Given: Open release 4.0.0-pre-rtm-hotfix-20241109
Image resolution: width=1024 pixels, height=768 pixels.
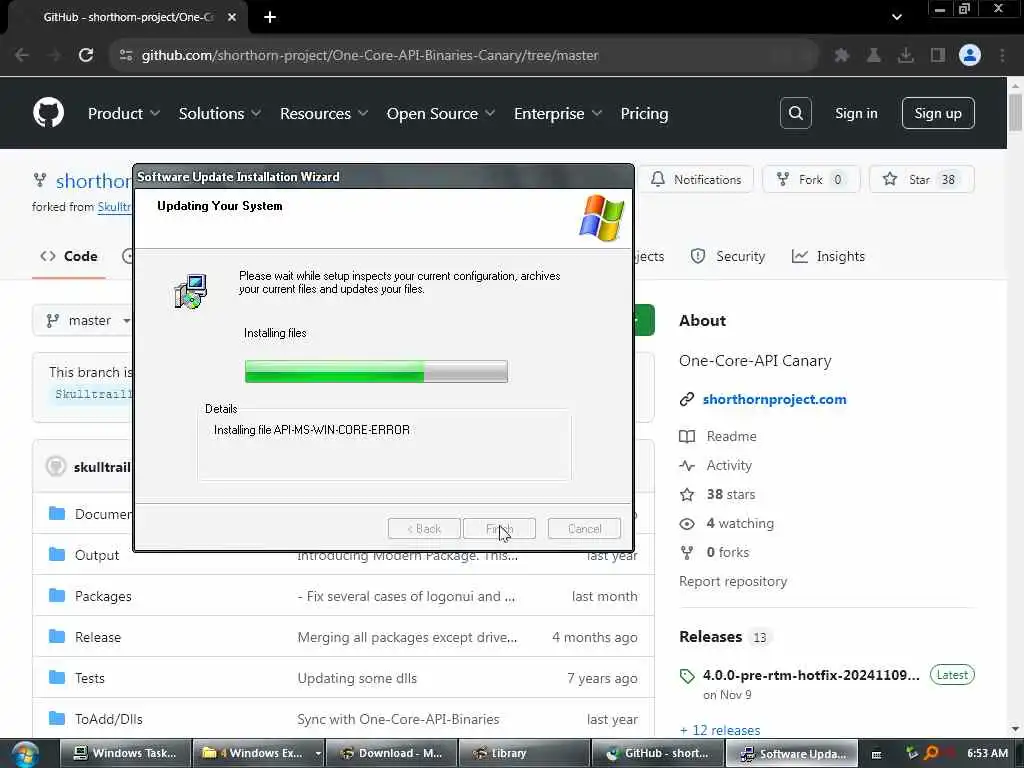Looking at the screenshot, I should tap(811, 675).
